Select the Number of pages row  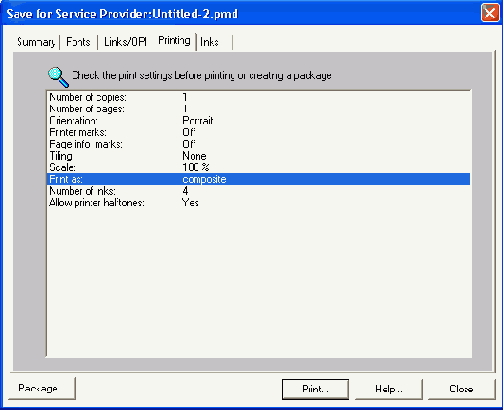click(258, 109)
